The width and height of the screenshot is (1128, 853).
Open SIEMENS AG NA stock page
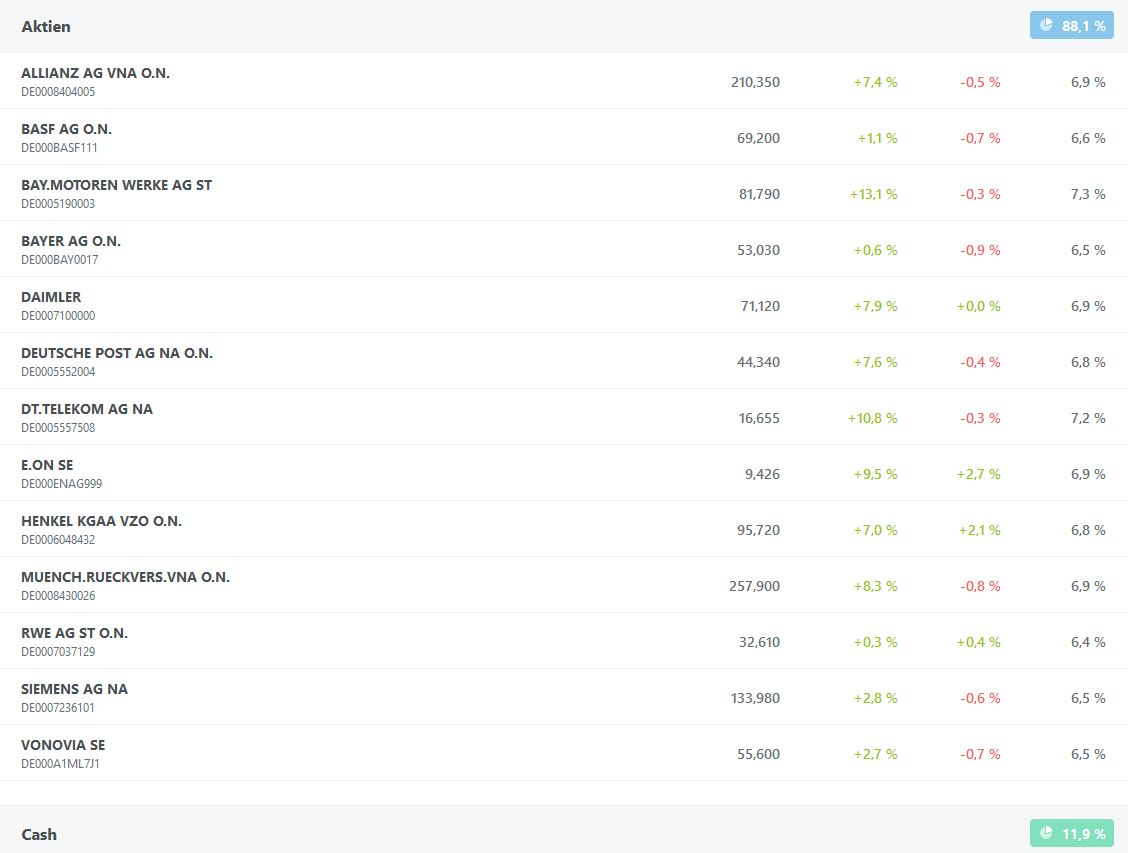[x=74, y=689]
